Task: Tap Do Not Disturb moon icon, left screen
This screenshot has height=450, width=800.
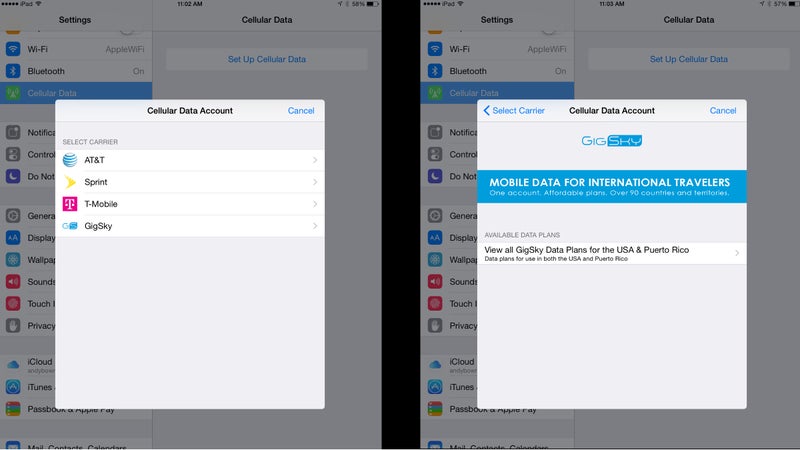Action: [13, 176]
